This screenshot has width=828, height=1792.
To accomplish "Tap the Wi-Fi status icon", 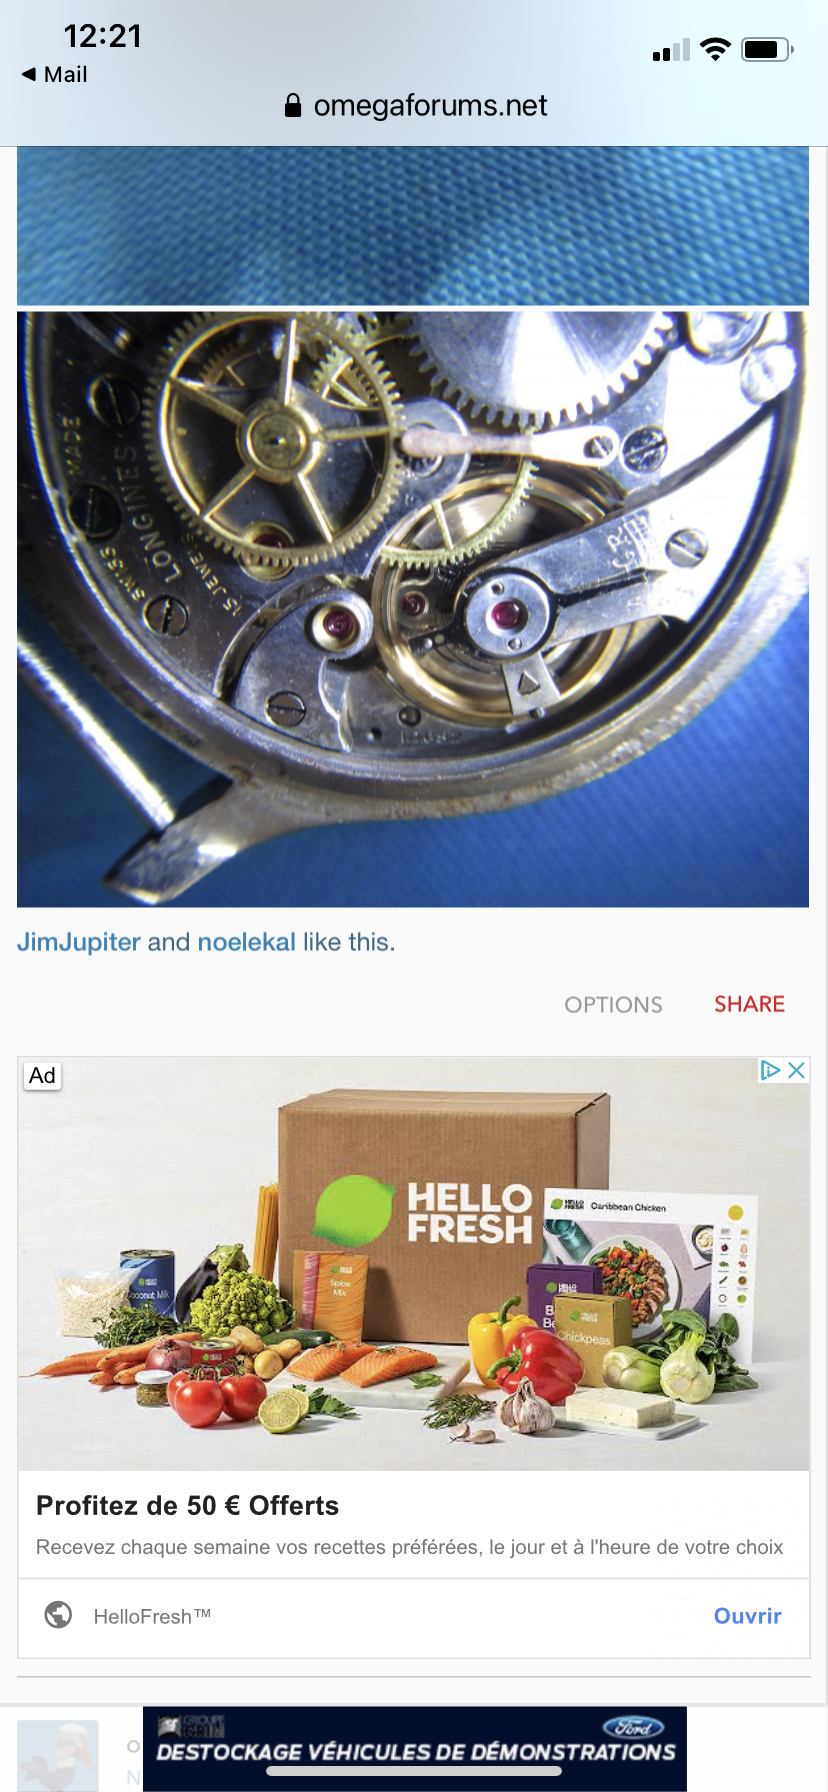I will pos(715,49).
